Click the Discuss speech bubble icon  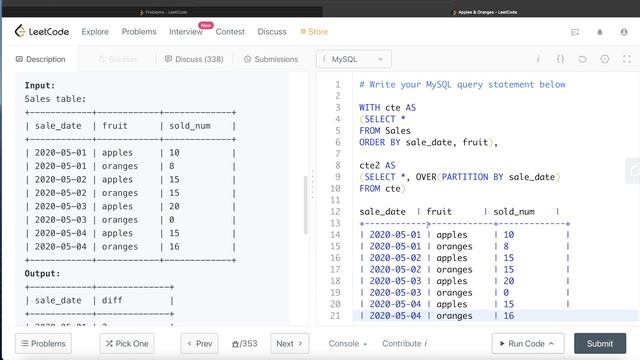click(x=168, y=59)
